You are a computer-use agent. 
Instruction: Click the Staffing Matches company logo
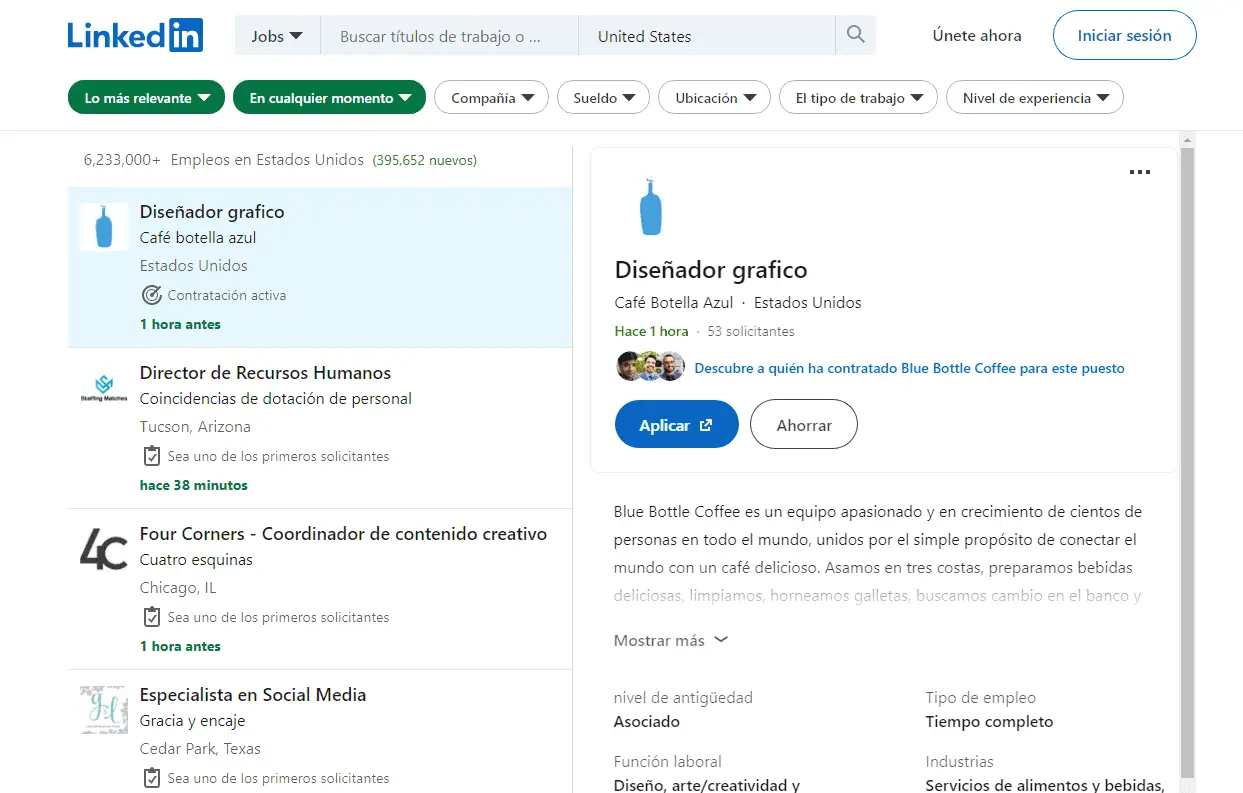(x=104, y=388)
